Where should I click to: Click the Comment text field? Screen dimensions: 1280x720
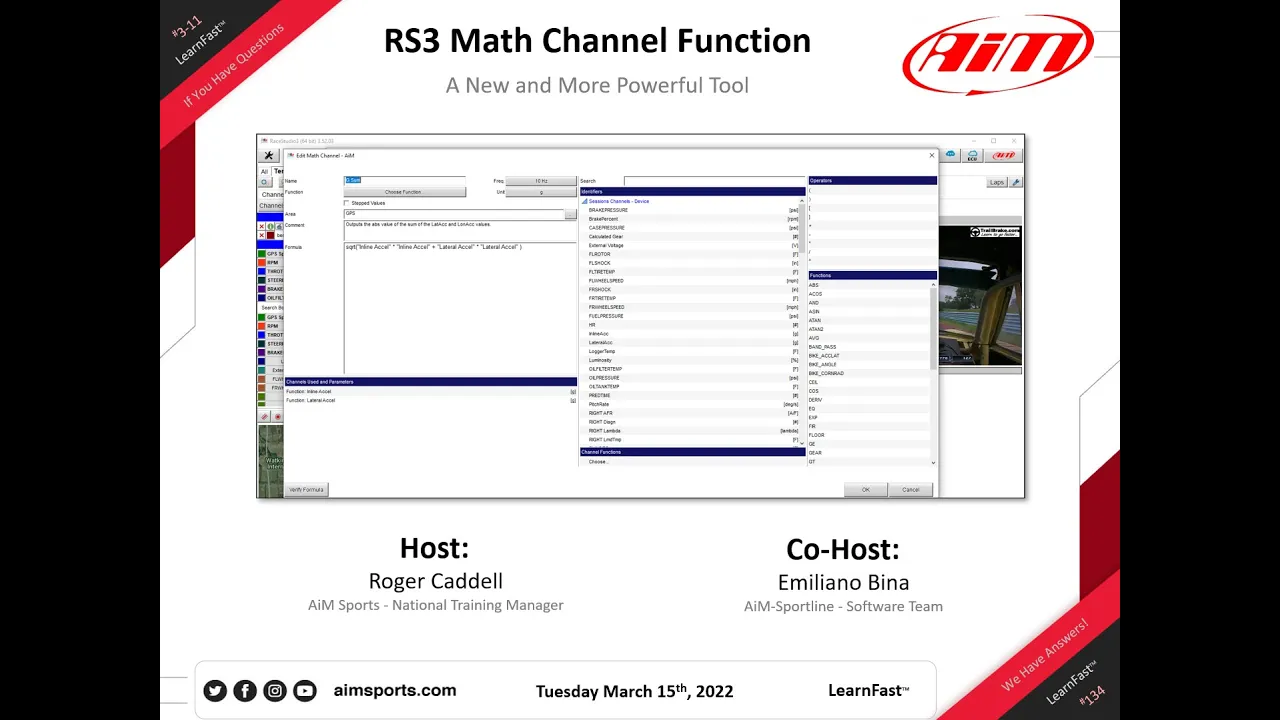pyautogui.click(x=460, y=230)
